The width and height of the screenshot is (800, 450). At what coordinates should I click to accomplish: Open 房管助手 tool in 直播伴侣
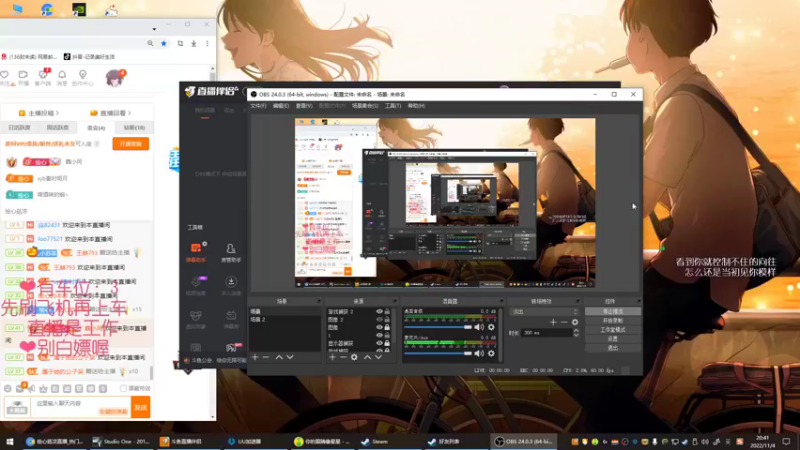click(x=231, y=253)
